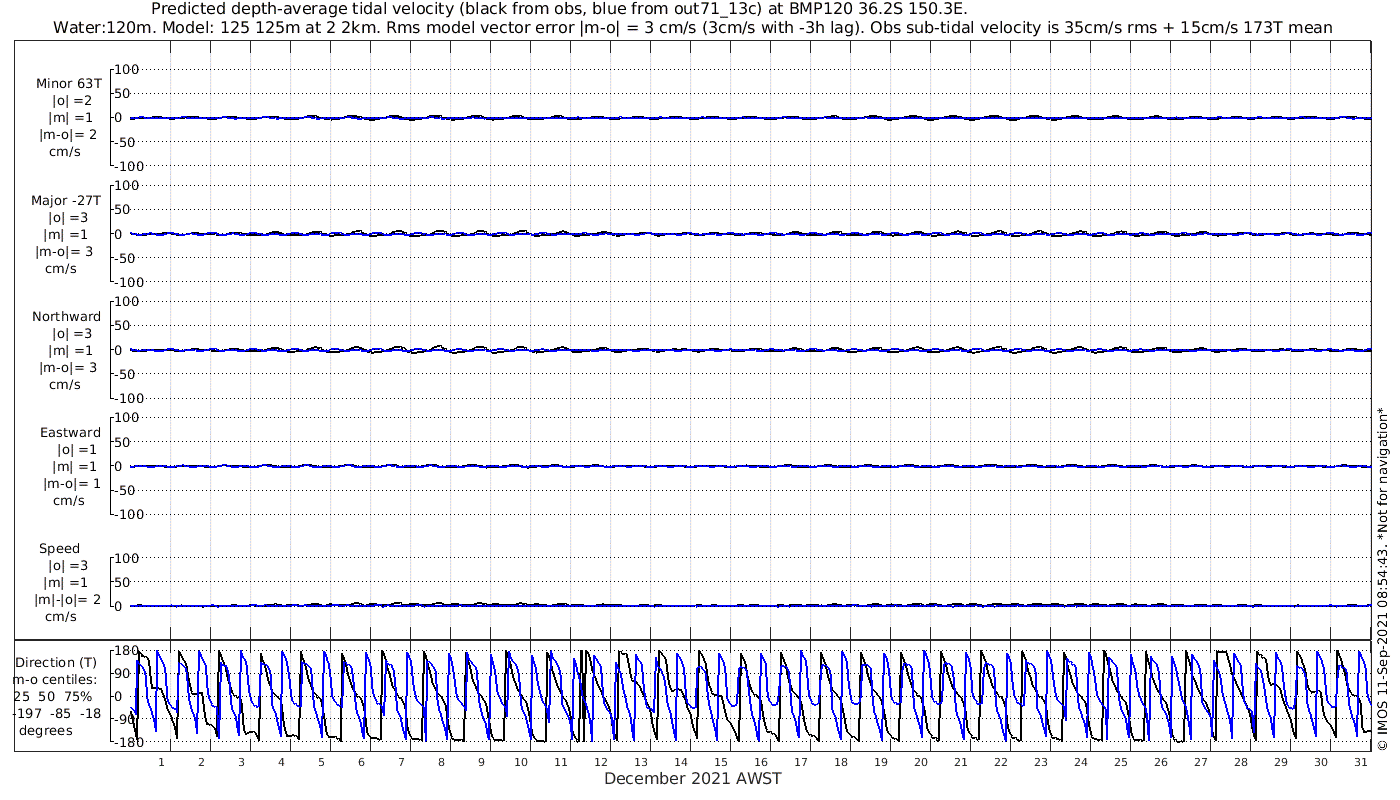Click the 'Eastward' panel label
Image resolution: width=1400 pixels, height=800 pixels.
click(x=70, y=432)
